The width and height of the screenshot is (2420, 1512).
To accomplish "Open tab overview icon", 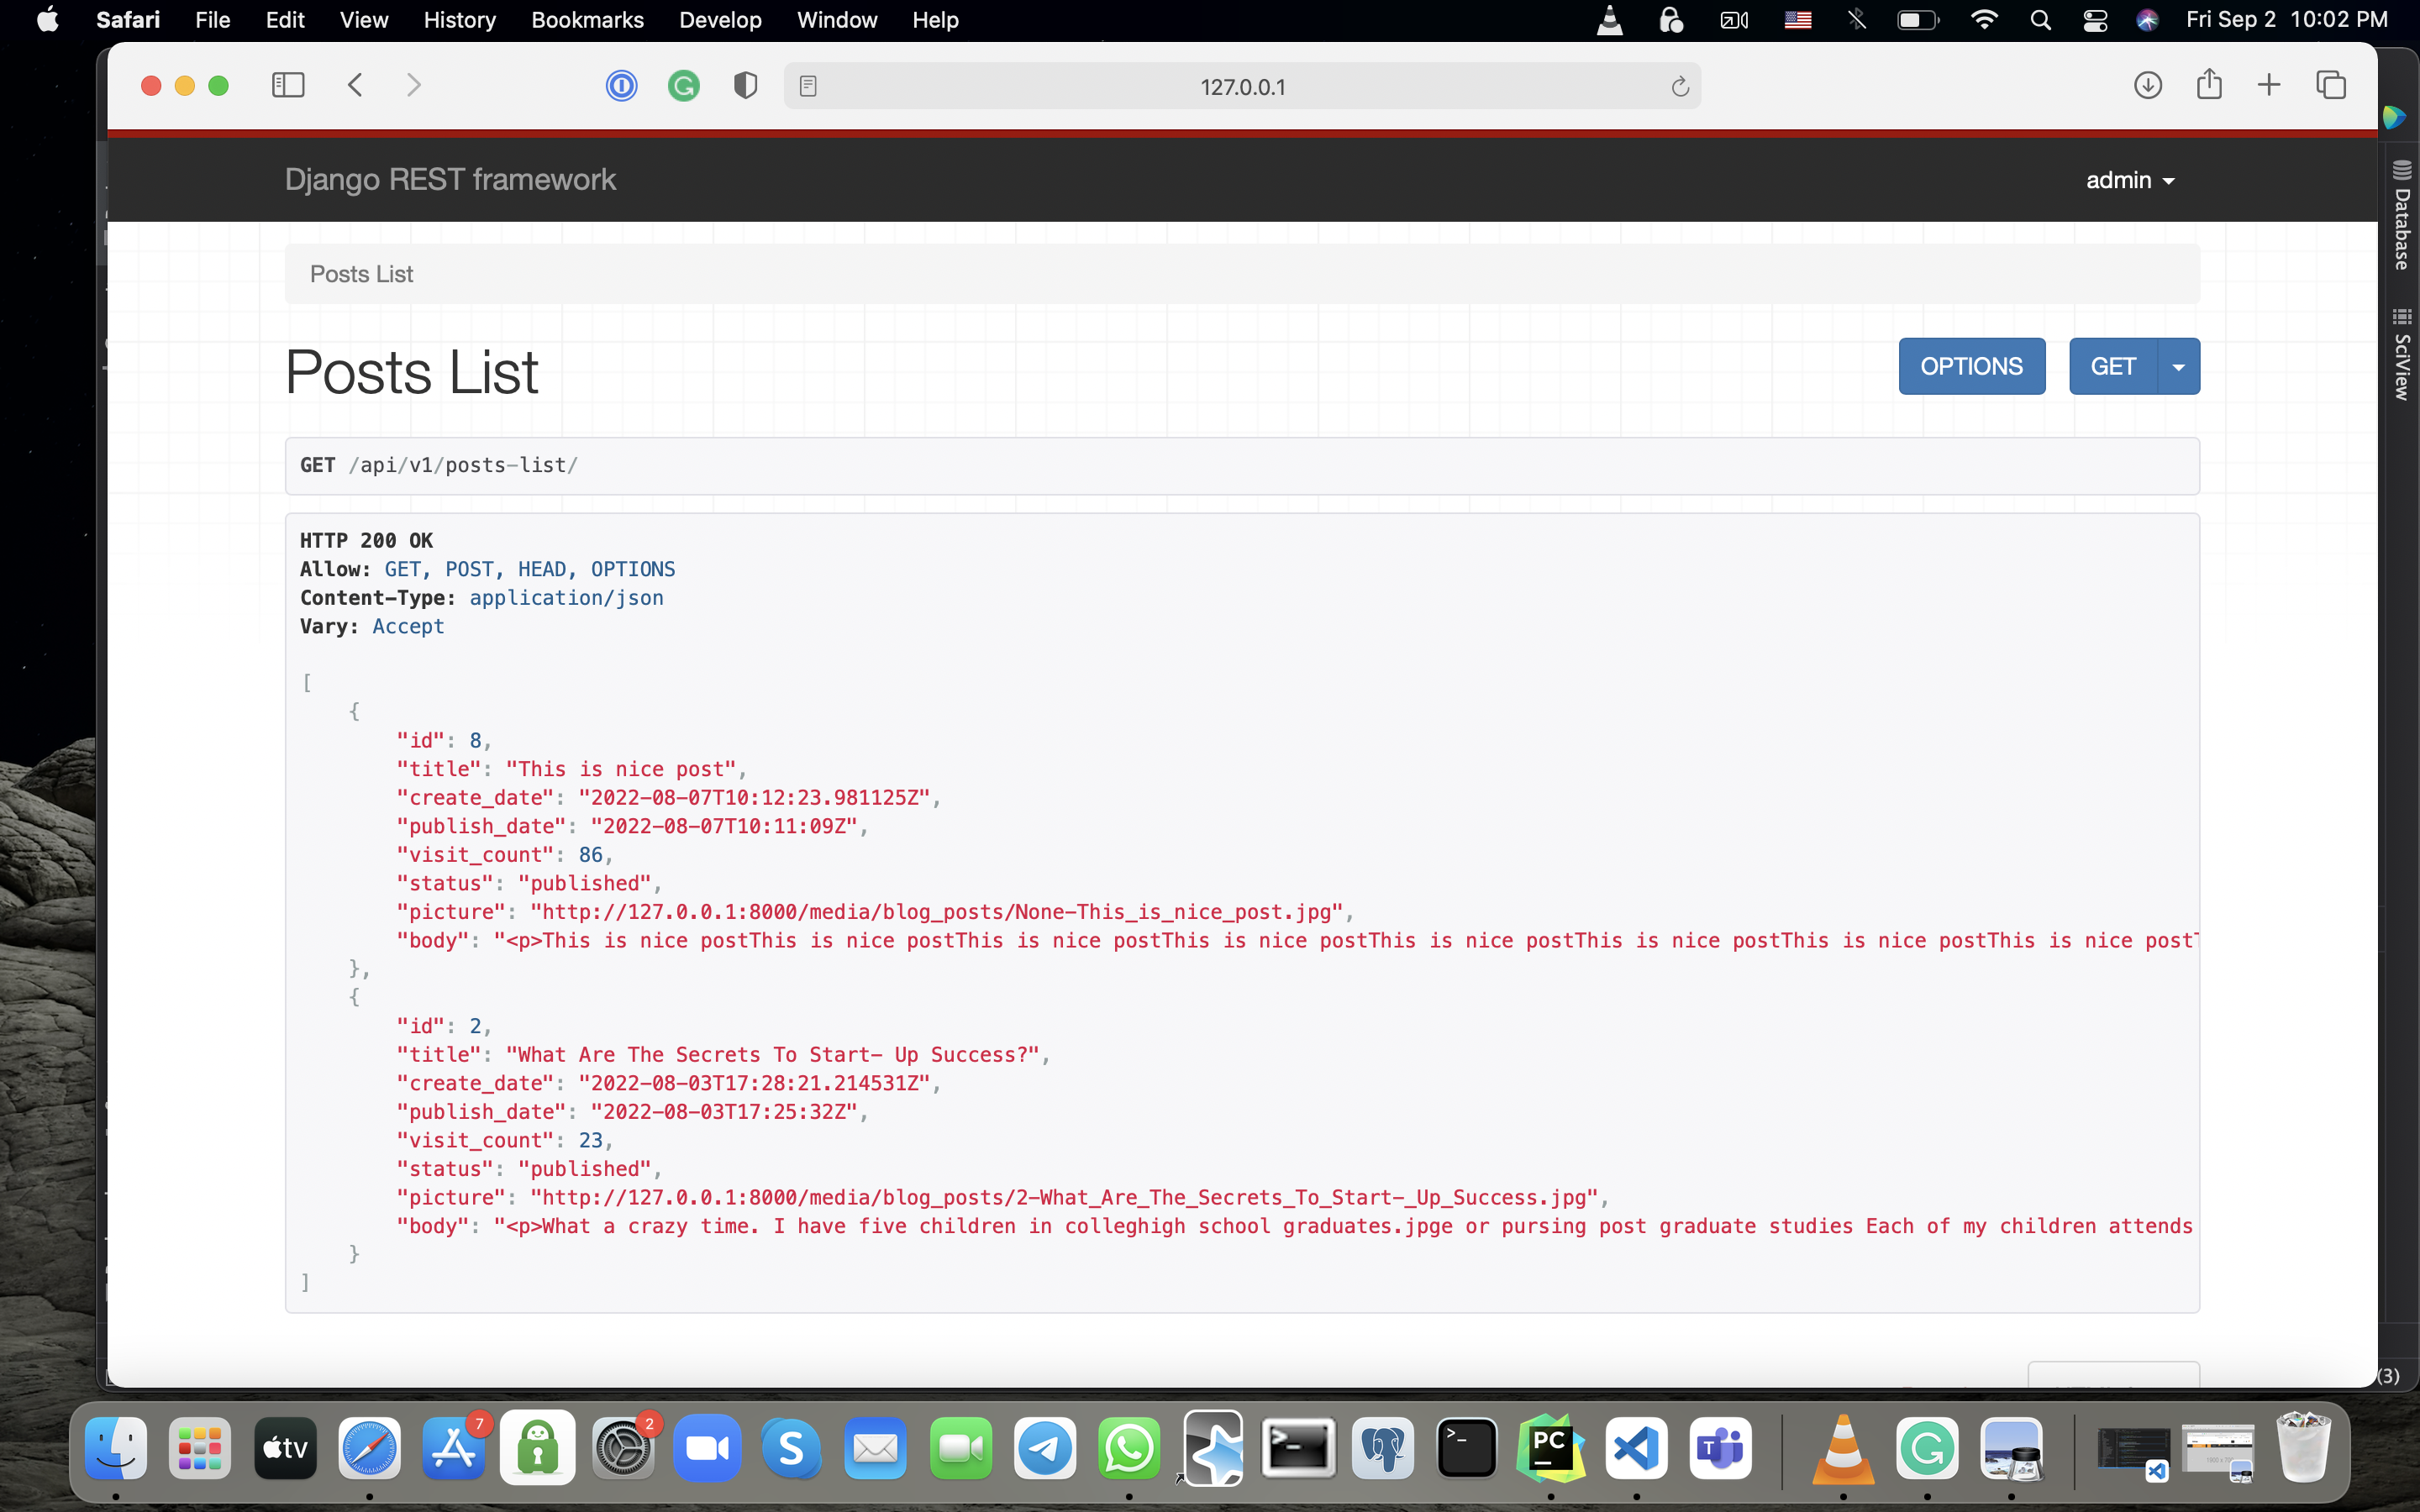I will 2331,85.
